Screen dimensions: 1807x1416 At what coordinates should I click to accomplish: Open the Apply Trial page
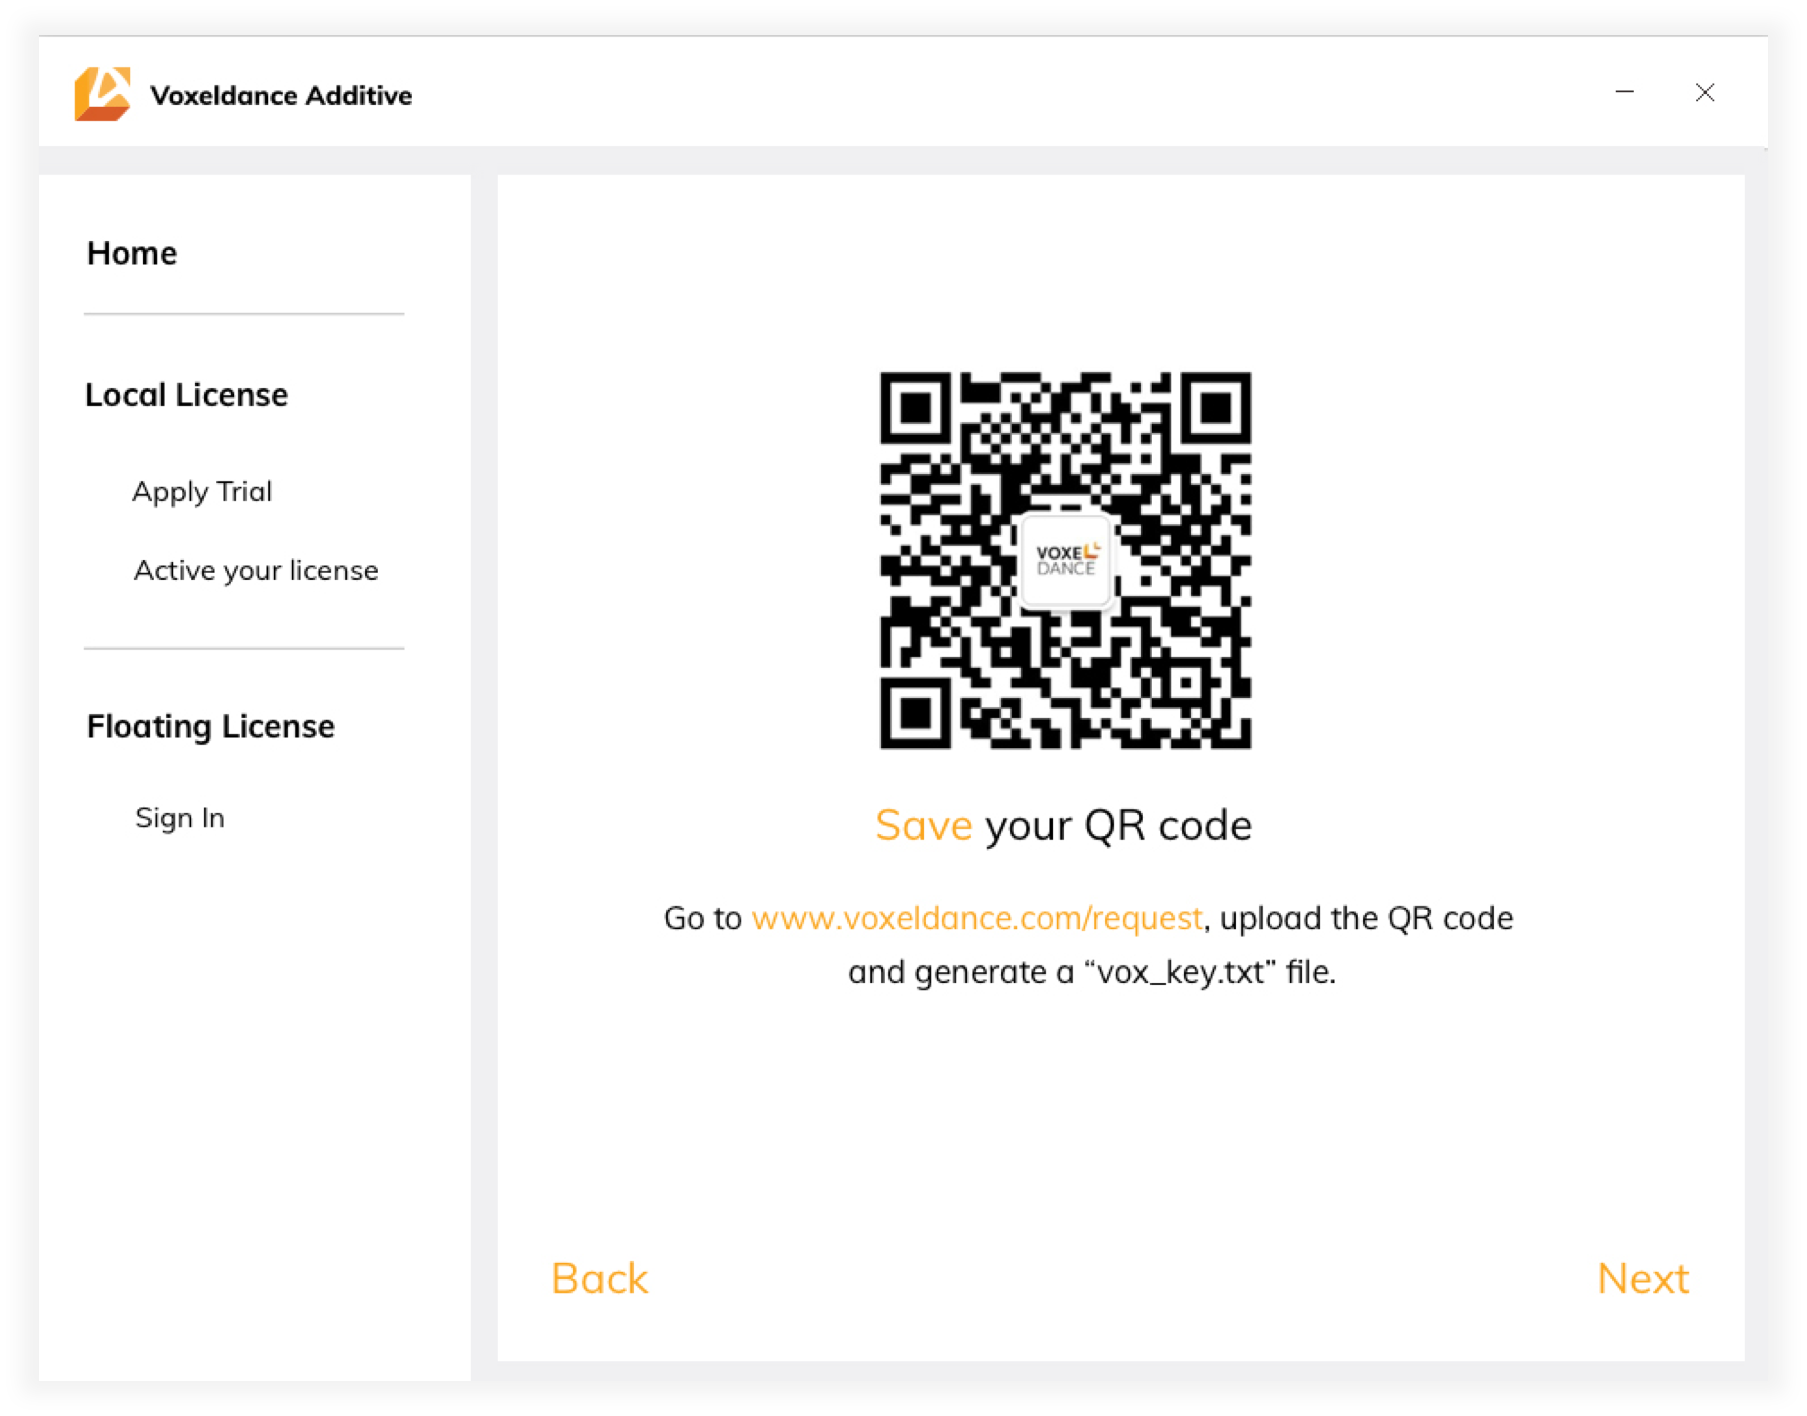point(202,492)
